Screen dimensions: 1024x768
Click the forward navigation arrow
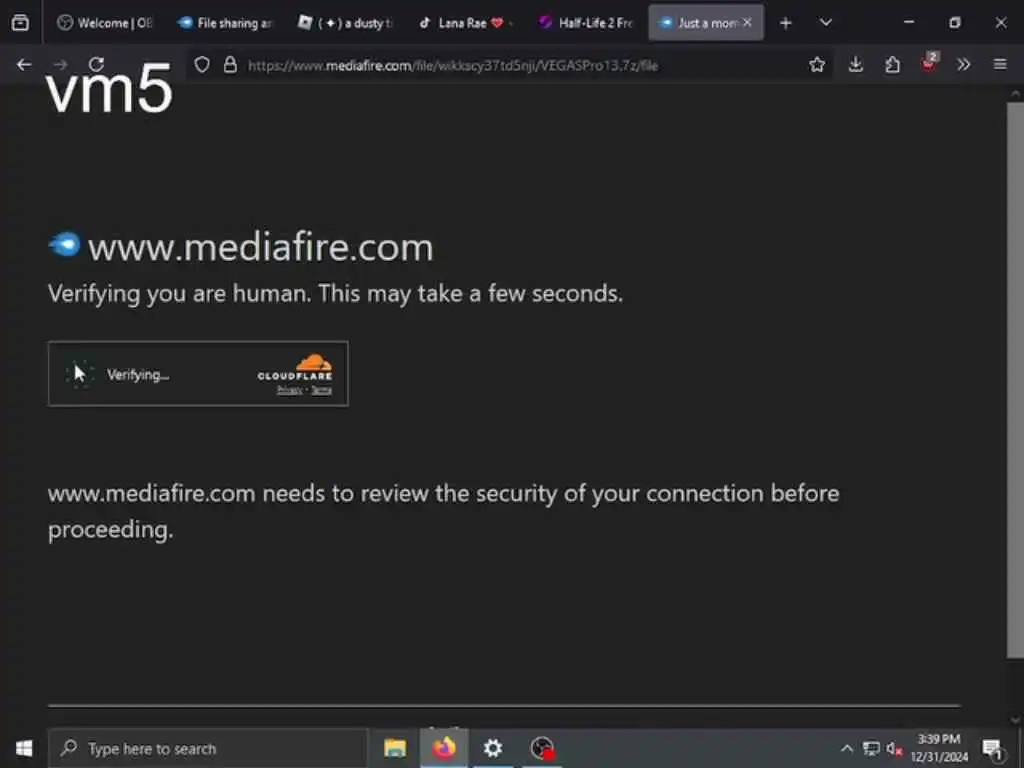pyautogui.click(x=60, y=65)
